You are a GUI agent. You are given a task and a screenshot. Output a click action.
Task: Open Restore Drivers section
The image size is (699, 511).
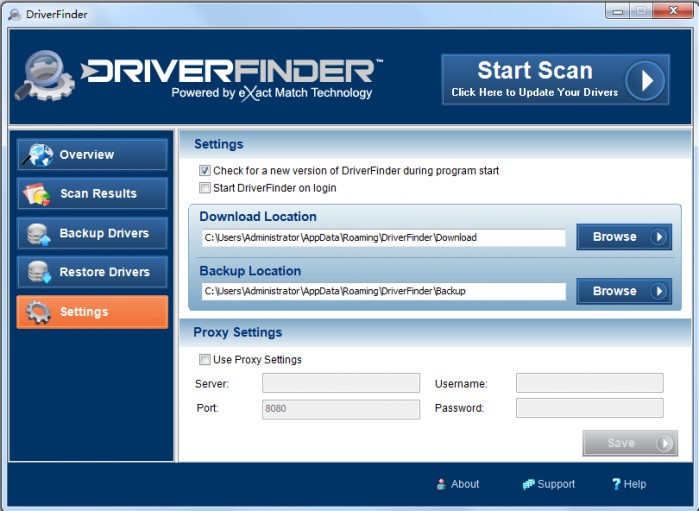point(92,272)
